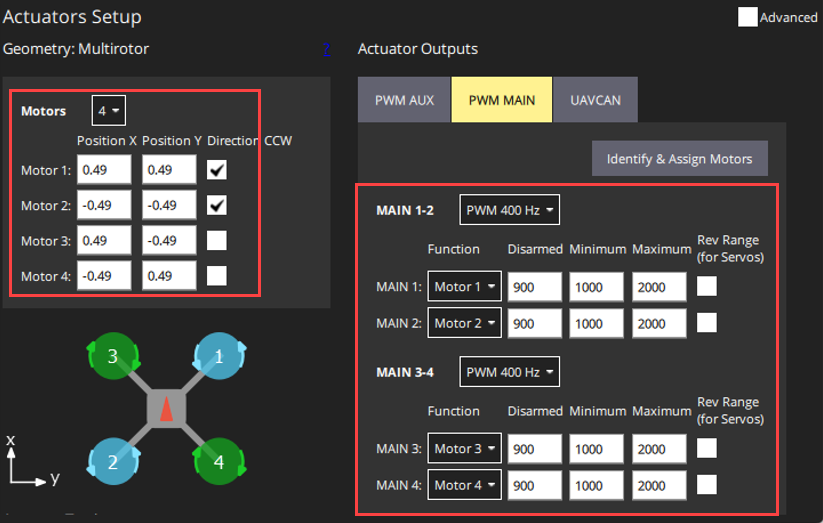The width and height of the screenshot is (823, 523).
Task: Open MAIN 1-2 PWM 400 Hz dropdown
Action: 509,211
